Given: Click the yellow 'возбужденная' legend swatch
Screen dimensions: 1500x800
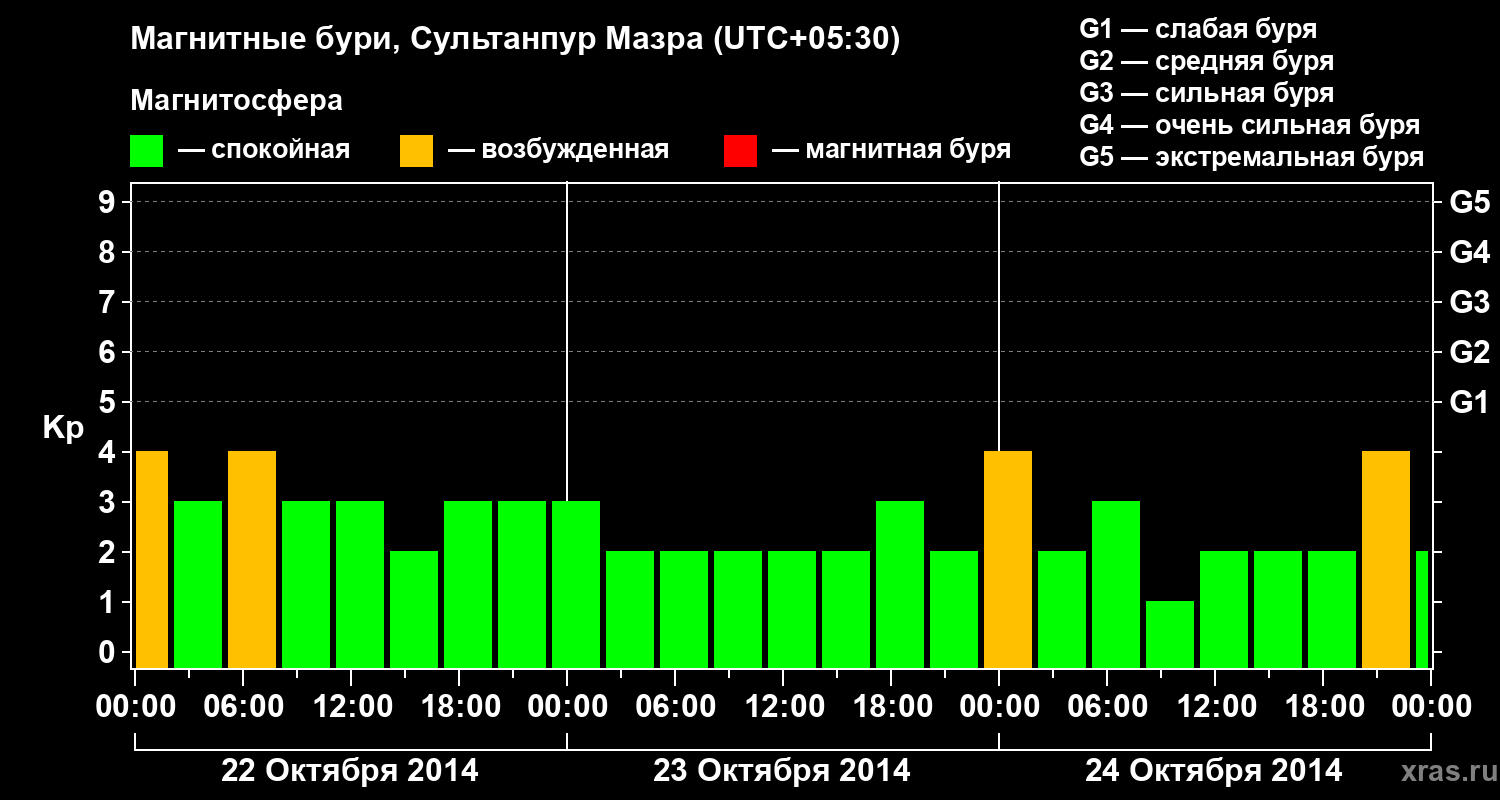Looking at the screenshot, I should tap(417, 151).
